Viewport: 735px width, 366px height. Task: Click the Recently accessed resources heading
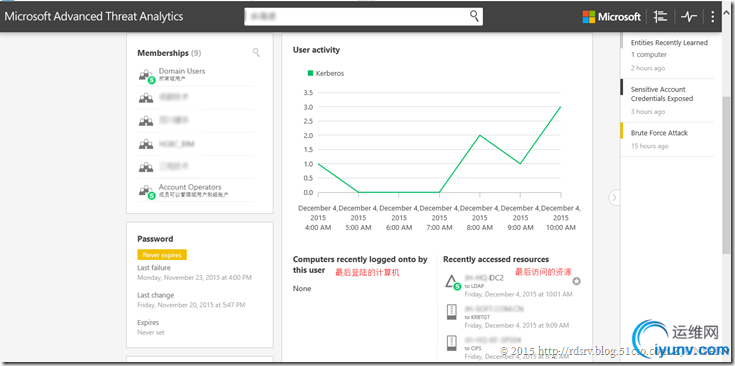point(496,259)
